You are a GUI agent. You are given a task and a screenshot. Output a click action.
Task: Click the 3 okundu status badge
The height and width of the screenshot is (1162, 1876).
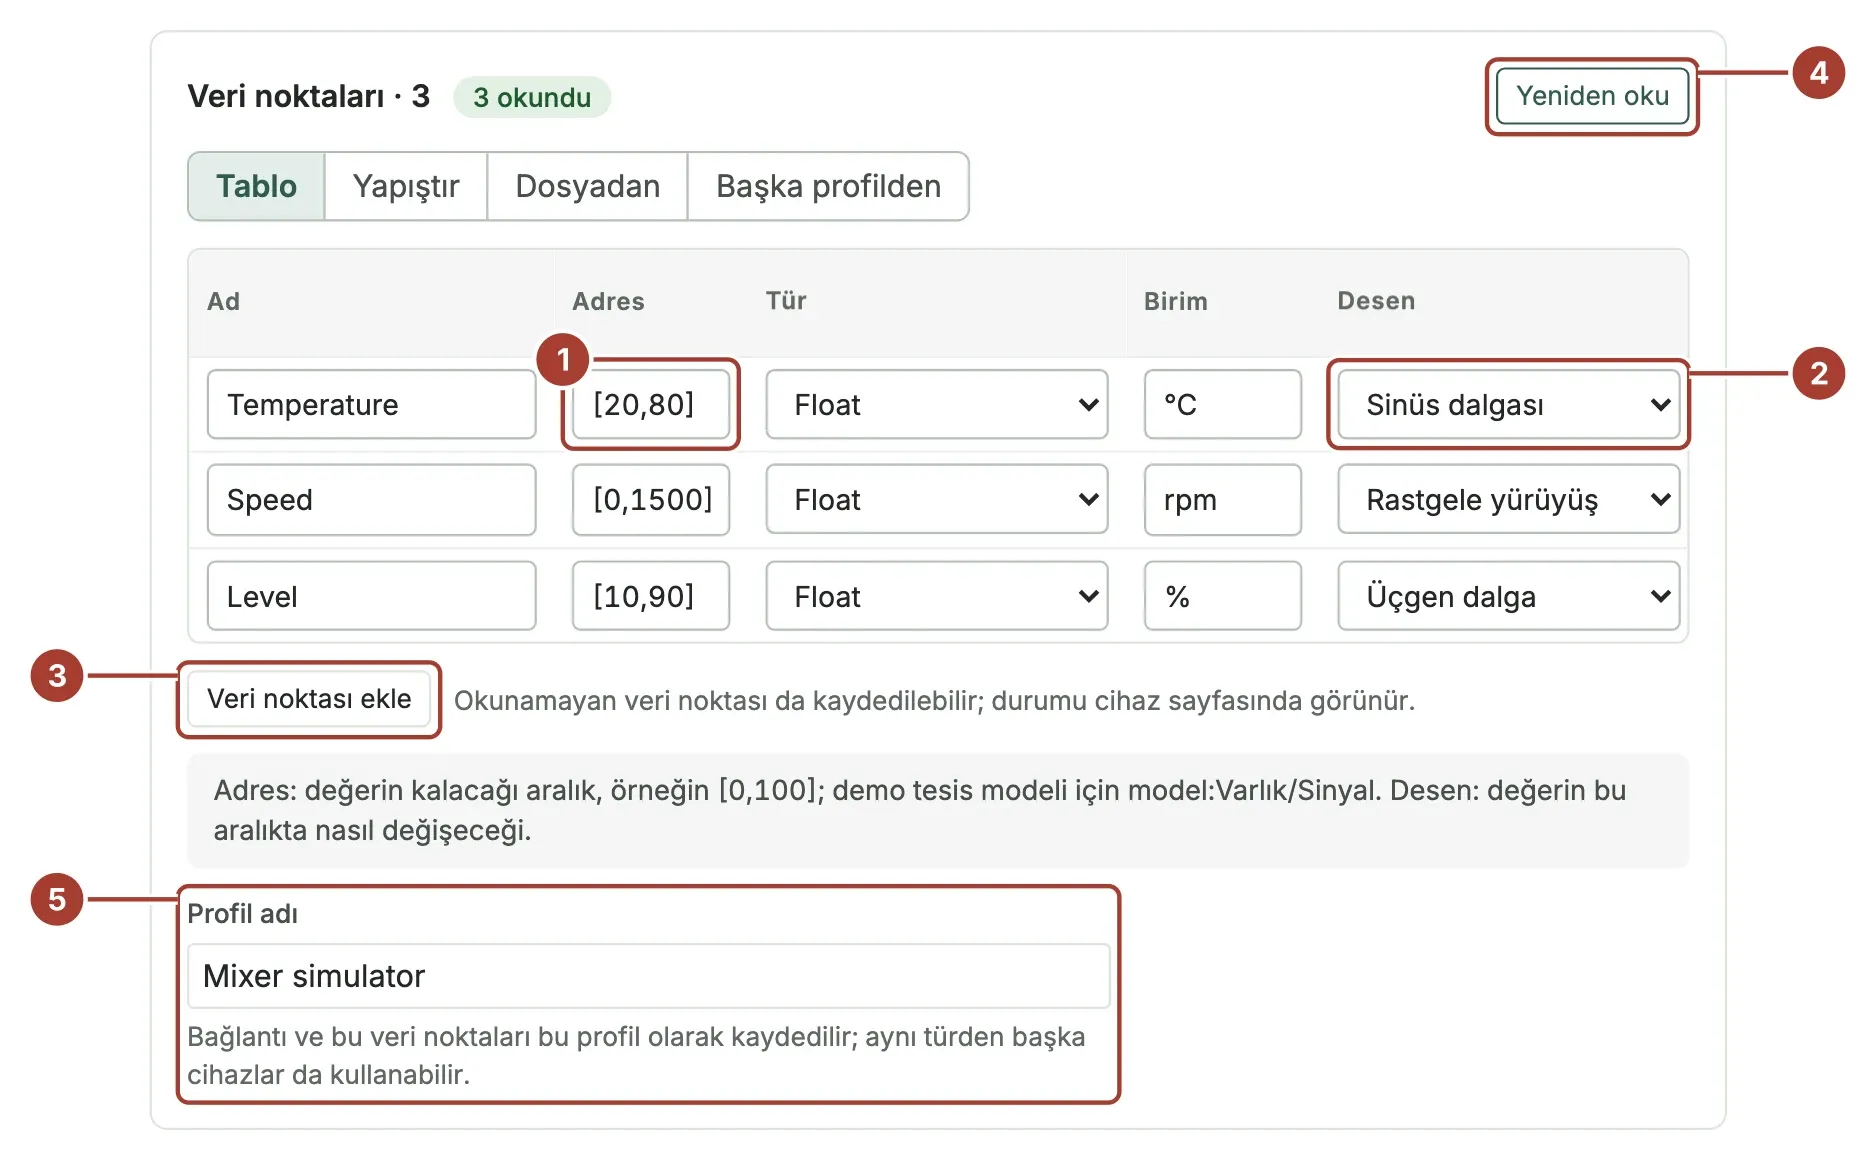click(532, 97)
